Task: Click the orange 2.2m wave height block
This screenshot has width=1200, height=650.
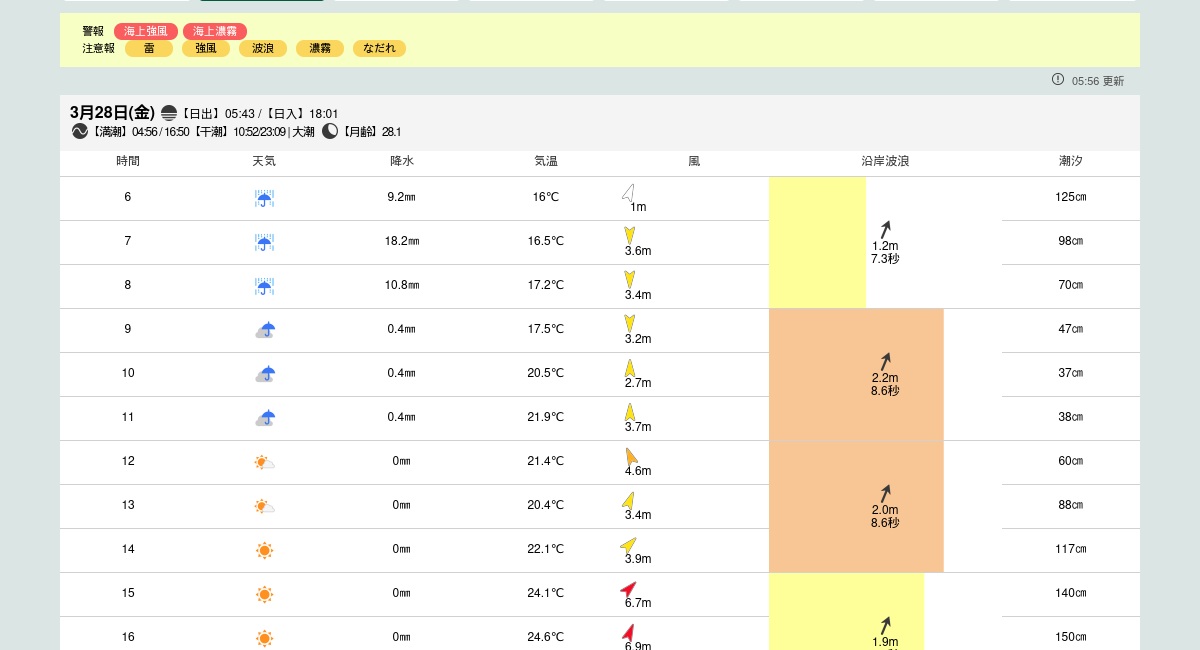Action: tap(856, 375)
